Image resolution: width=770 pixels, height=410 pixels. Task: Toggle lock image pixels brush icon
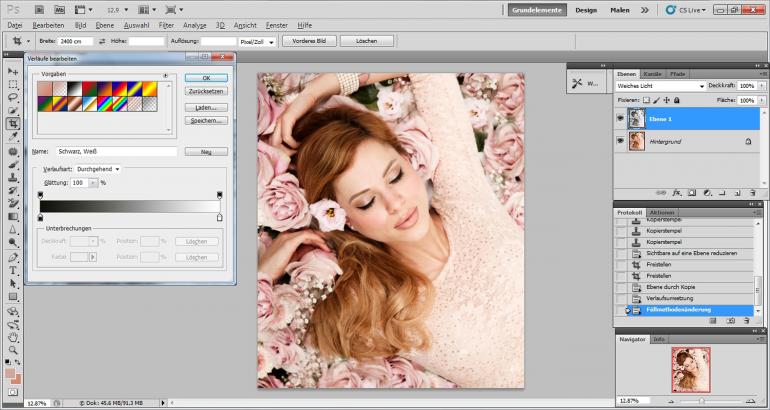(657, 100)
